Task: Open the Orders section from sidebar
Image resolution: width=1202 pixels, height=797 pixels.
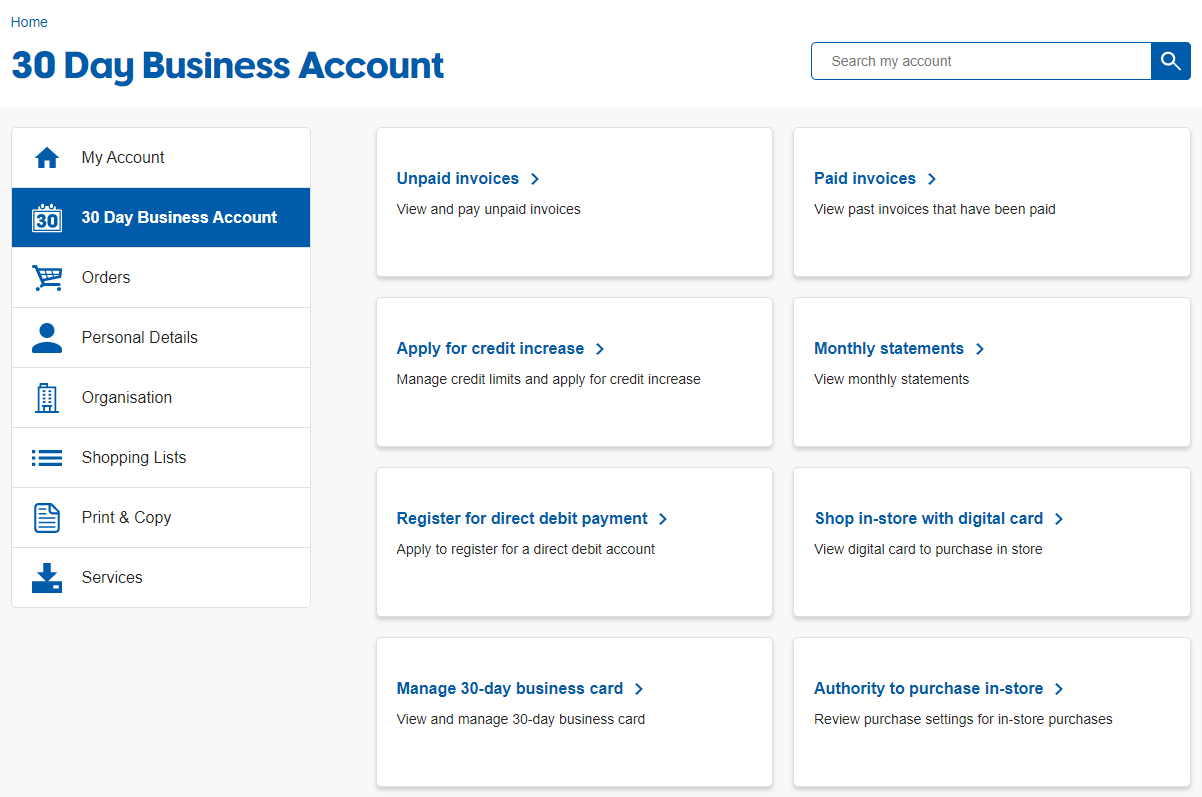Action: coord(105,277)
